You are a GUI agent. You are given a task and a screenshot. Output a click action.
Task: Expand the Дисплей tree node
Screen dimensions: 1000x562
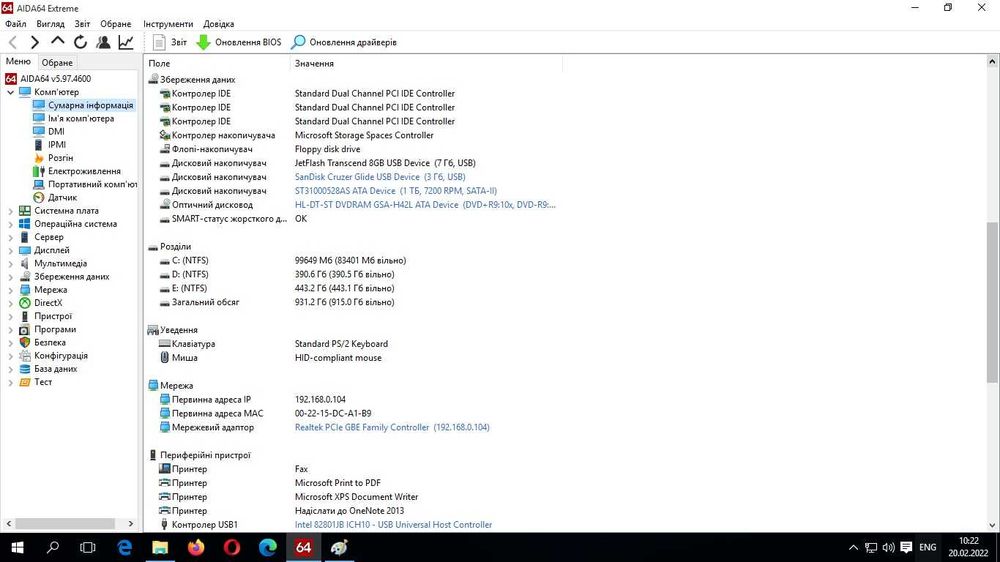(x=10, y=250)
